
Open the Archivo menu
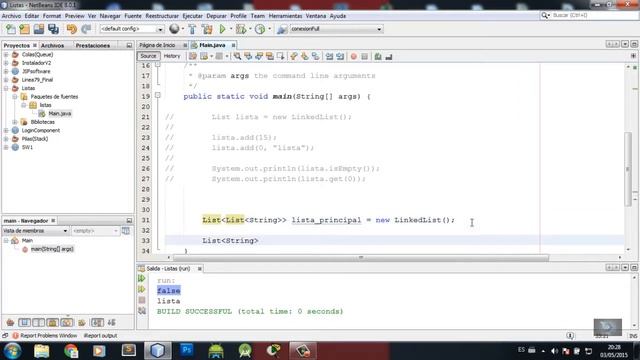11,16
